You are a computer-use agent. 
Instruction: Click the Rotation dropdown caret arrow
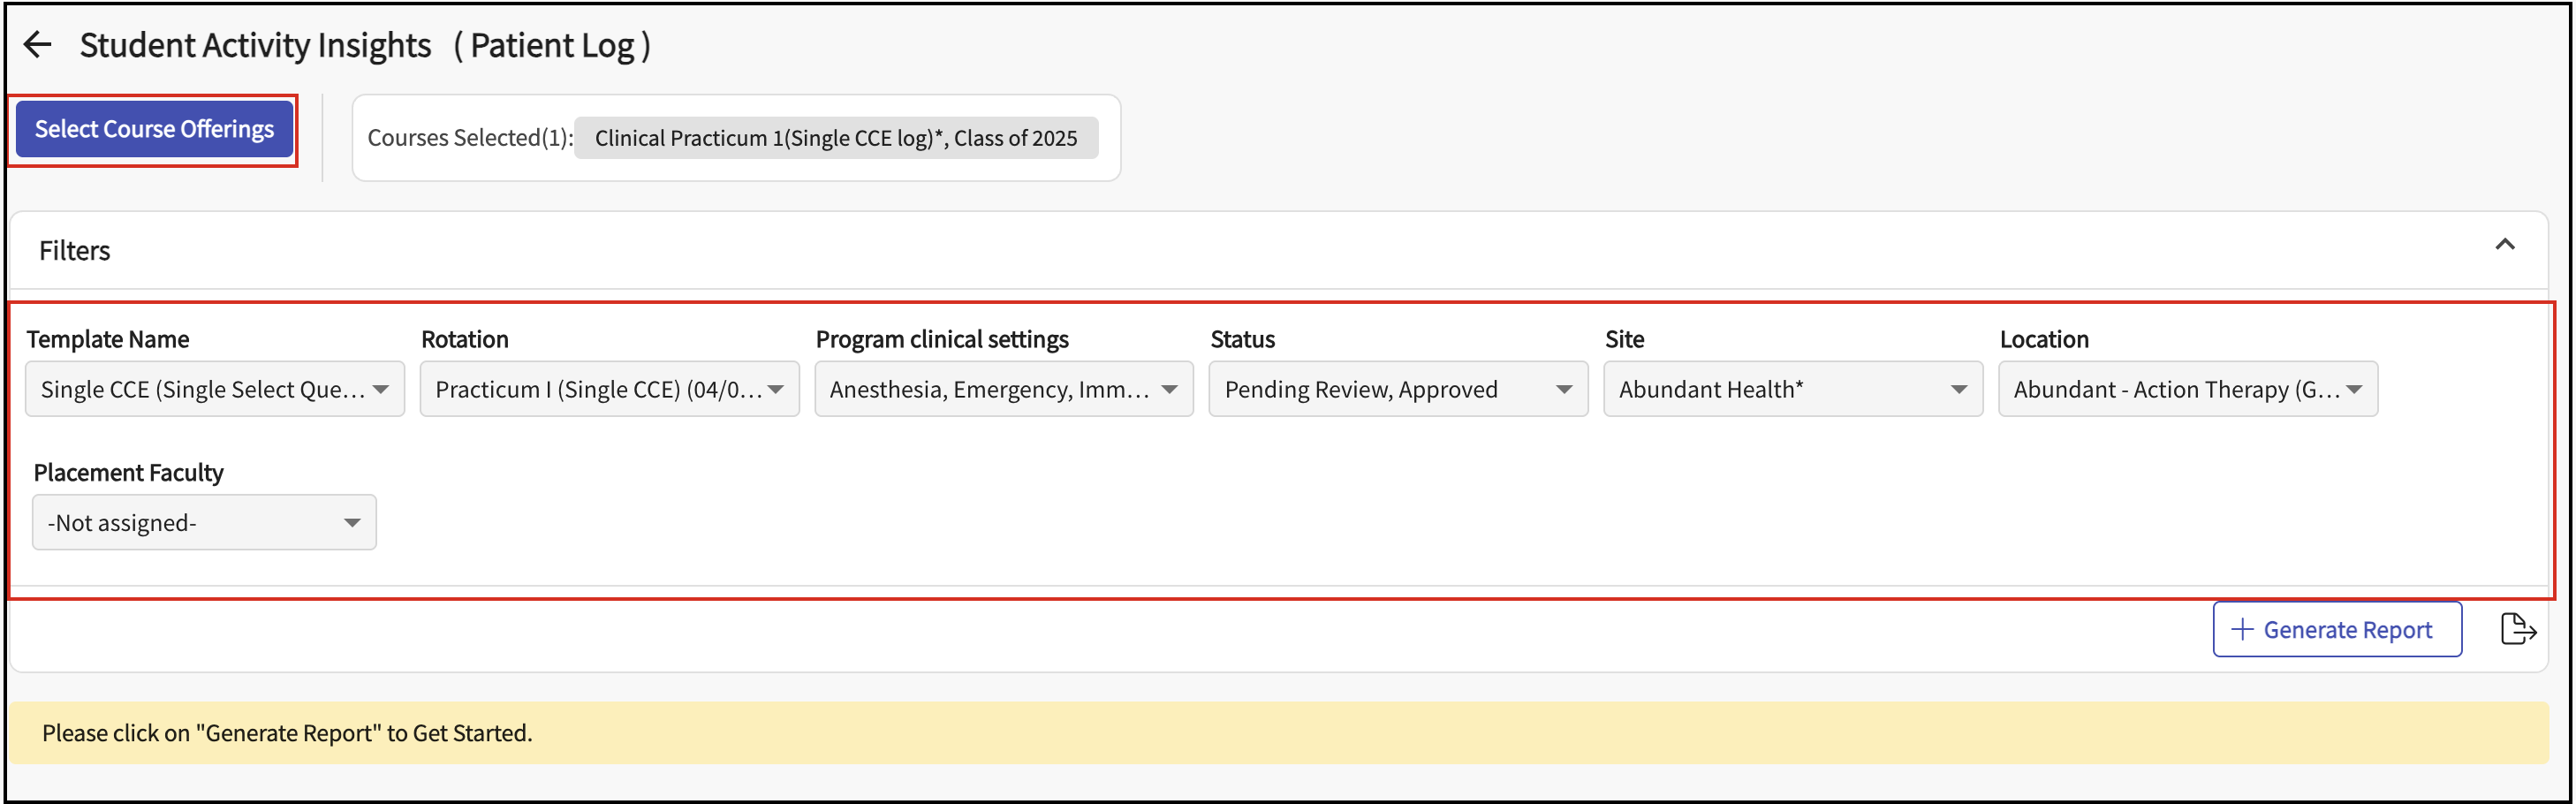pyautogui.click(x=776, y=390)
